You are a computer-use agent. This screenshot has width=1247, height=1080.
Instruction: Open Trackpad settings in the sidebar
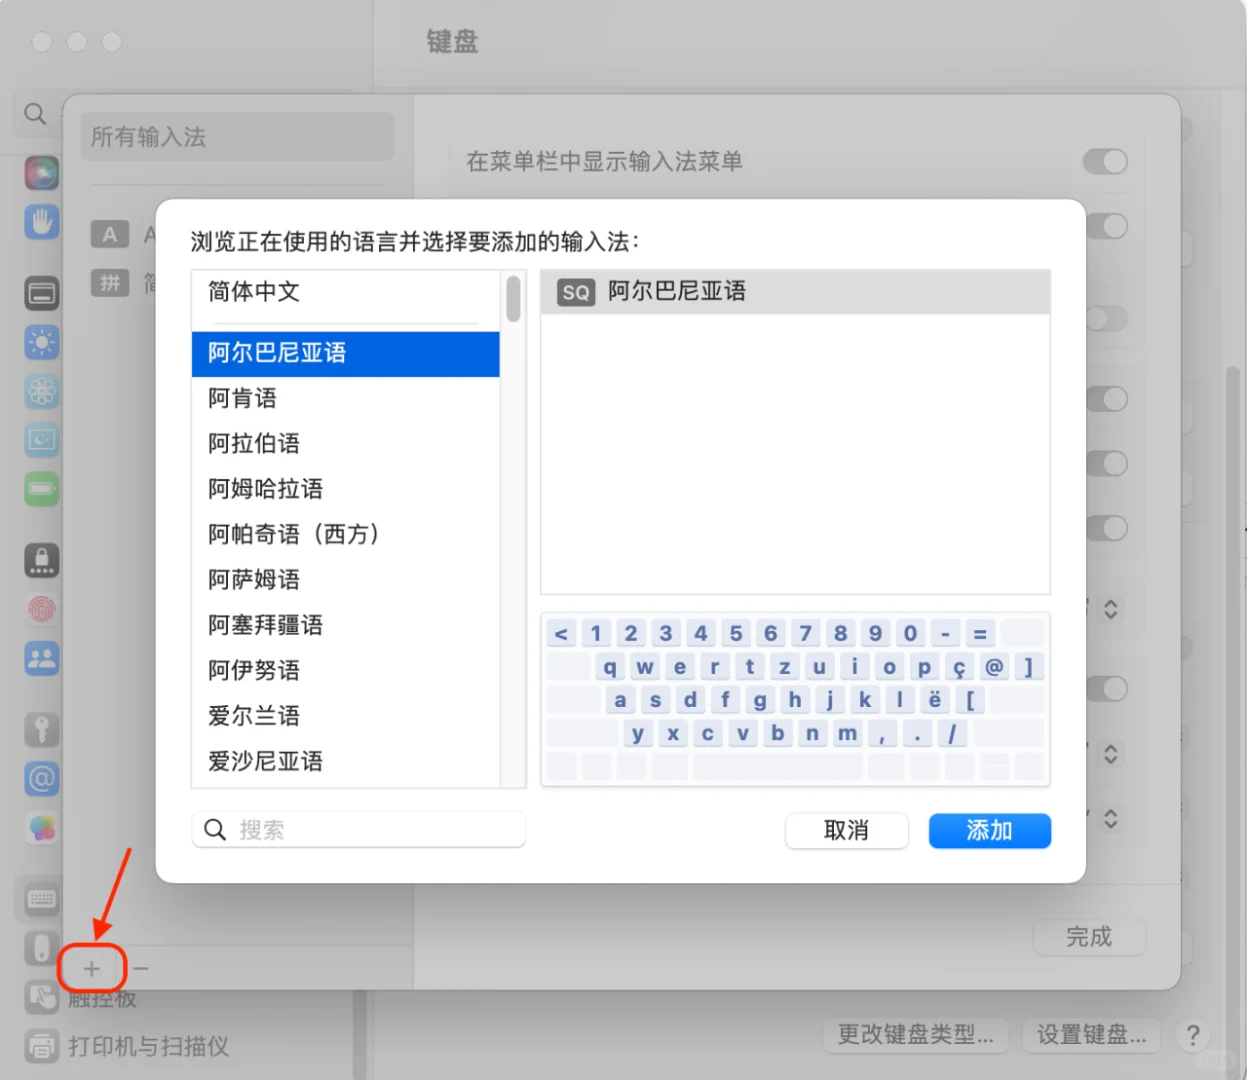(41, 998)
